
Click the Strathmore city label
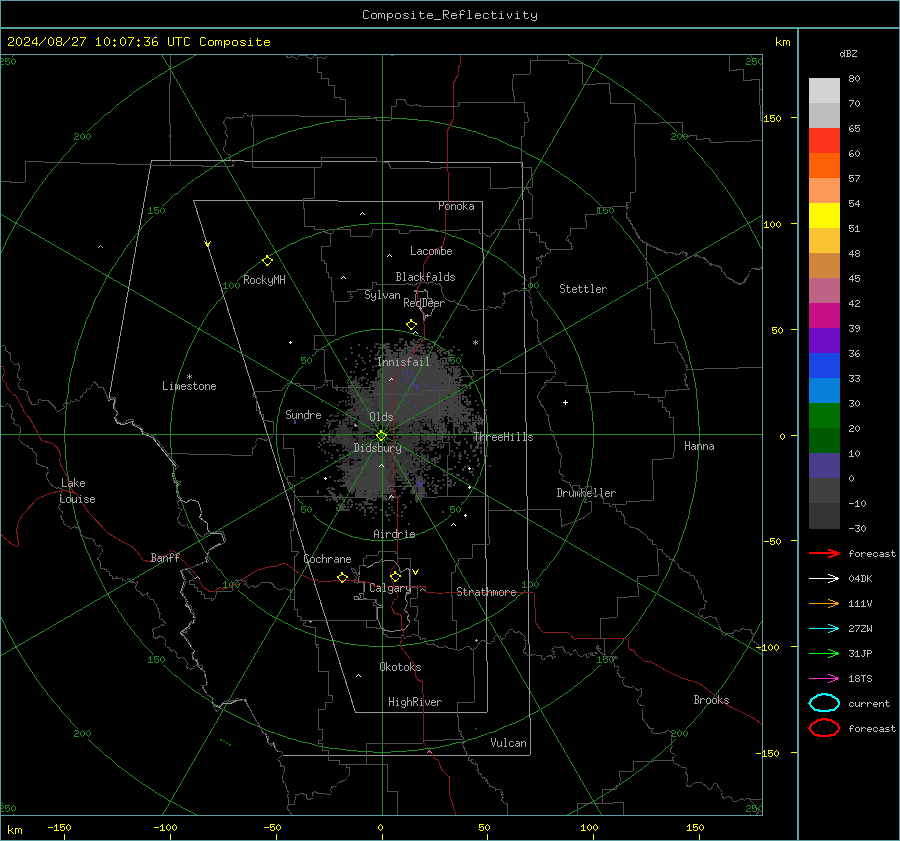tap(486, 592)
